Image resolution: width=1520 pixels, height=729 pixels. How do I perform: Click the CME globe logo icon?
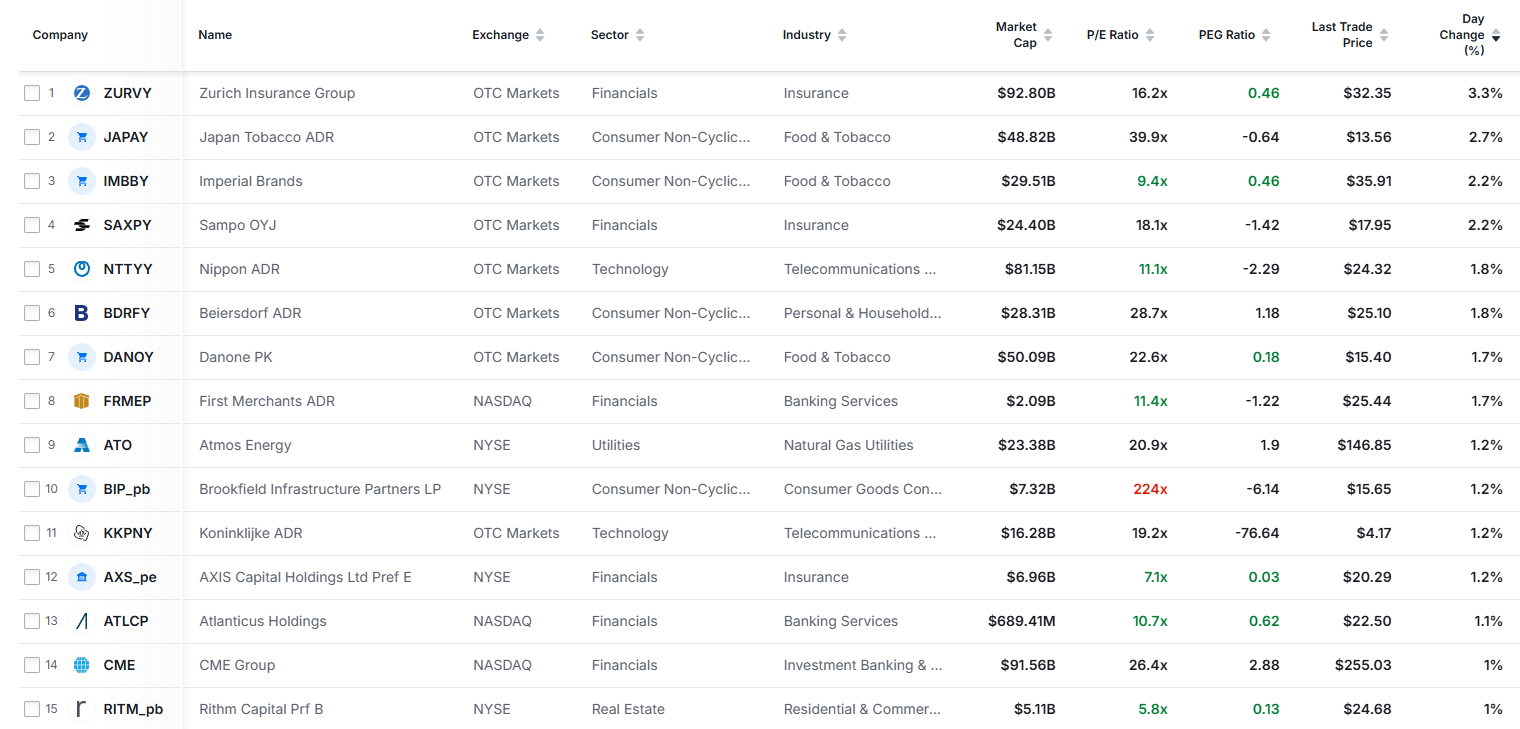[x=82, y=665]
